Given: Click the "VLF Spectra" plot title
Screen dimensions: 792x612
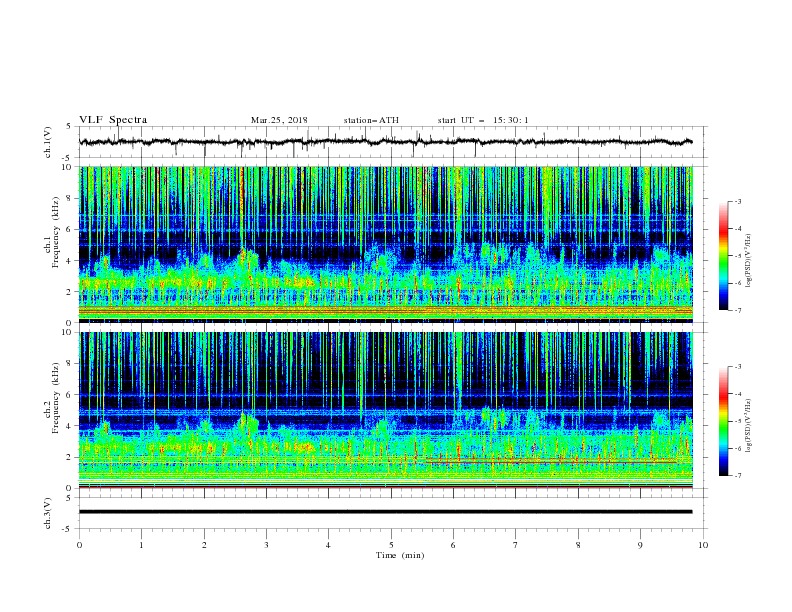Looking at the screenshot, I should tap(113, 120).
